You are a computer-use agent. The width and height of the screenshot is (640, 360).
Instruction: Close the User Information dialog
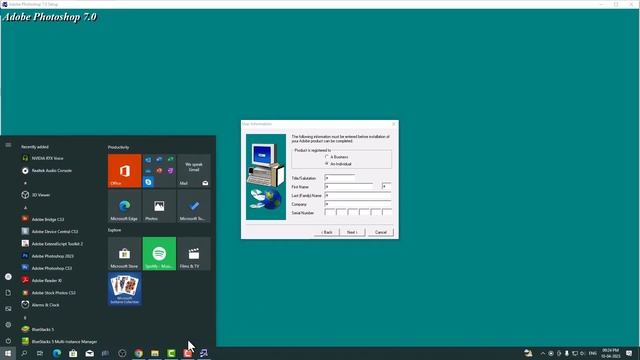tap(393, 124)
